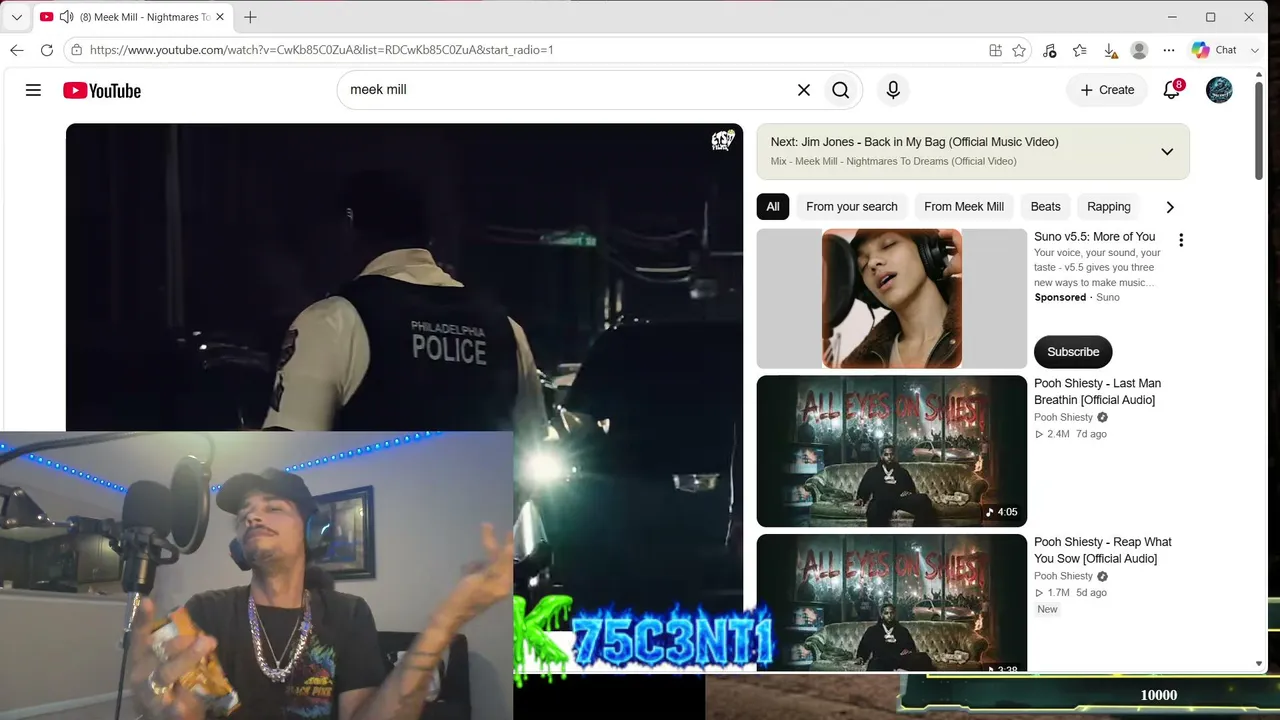Image resolution: width=1280 pixels, height=720 pixels.
Task: Open YouTube notifications bell
Action: click(1172, 90)
